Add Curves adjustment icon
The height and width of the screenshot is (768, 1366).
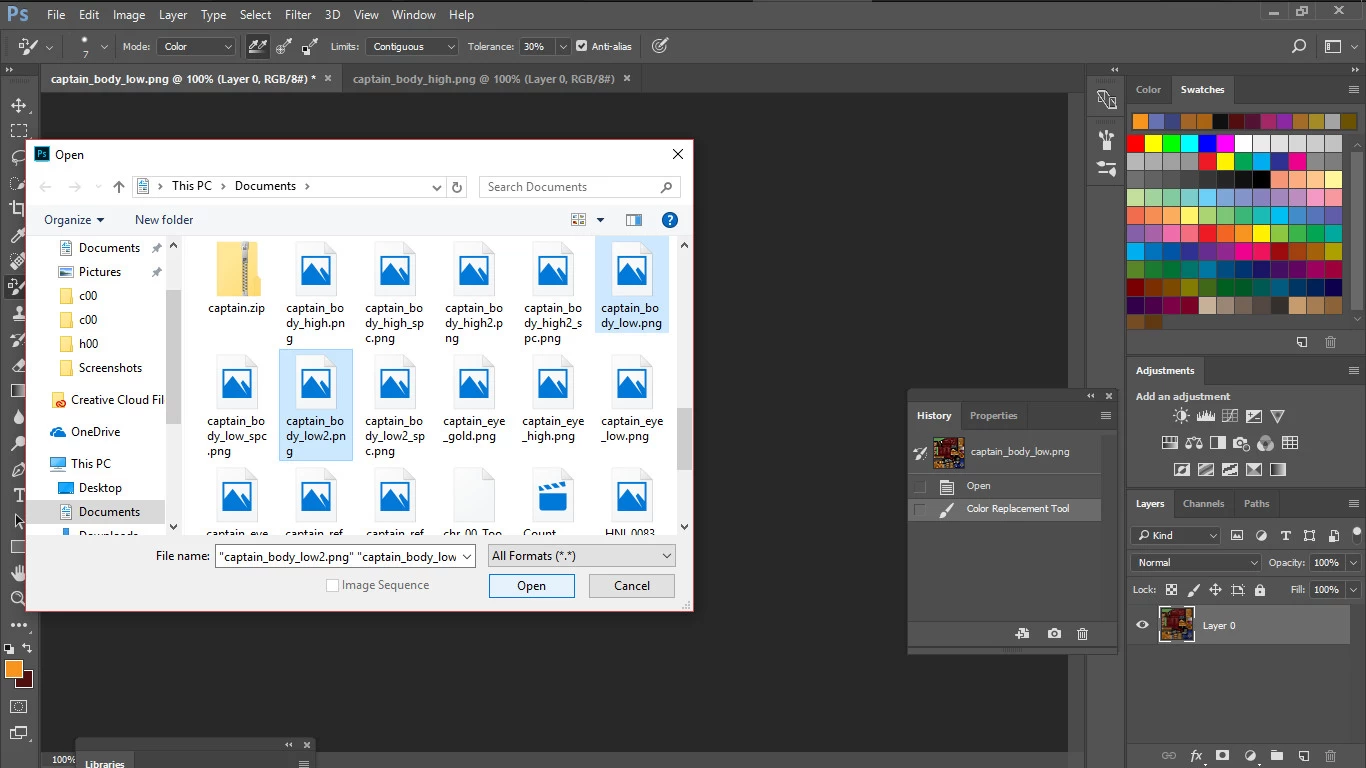click(x=1230, y=416)
